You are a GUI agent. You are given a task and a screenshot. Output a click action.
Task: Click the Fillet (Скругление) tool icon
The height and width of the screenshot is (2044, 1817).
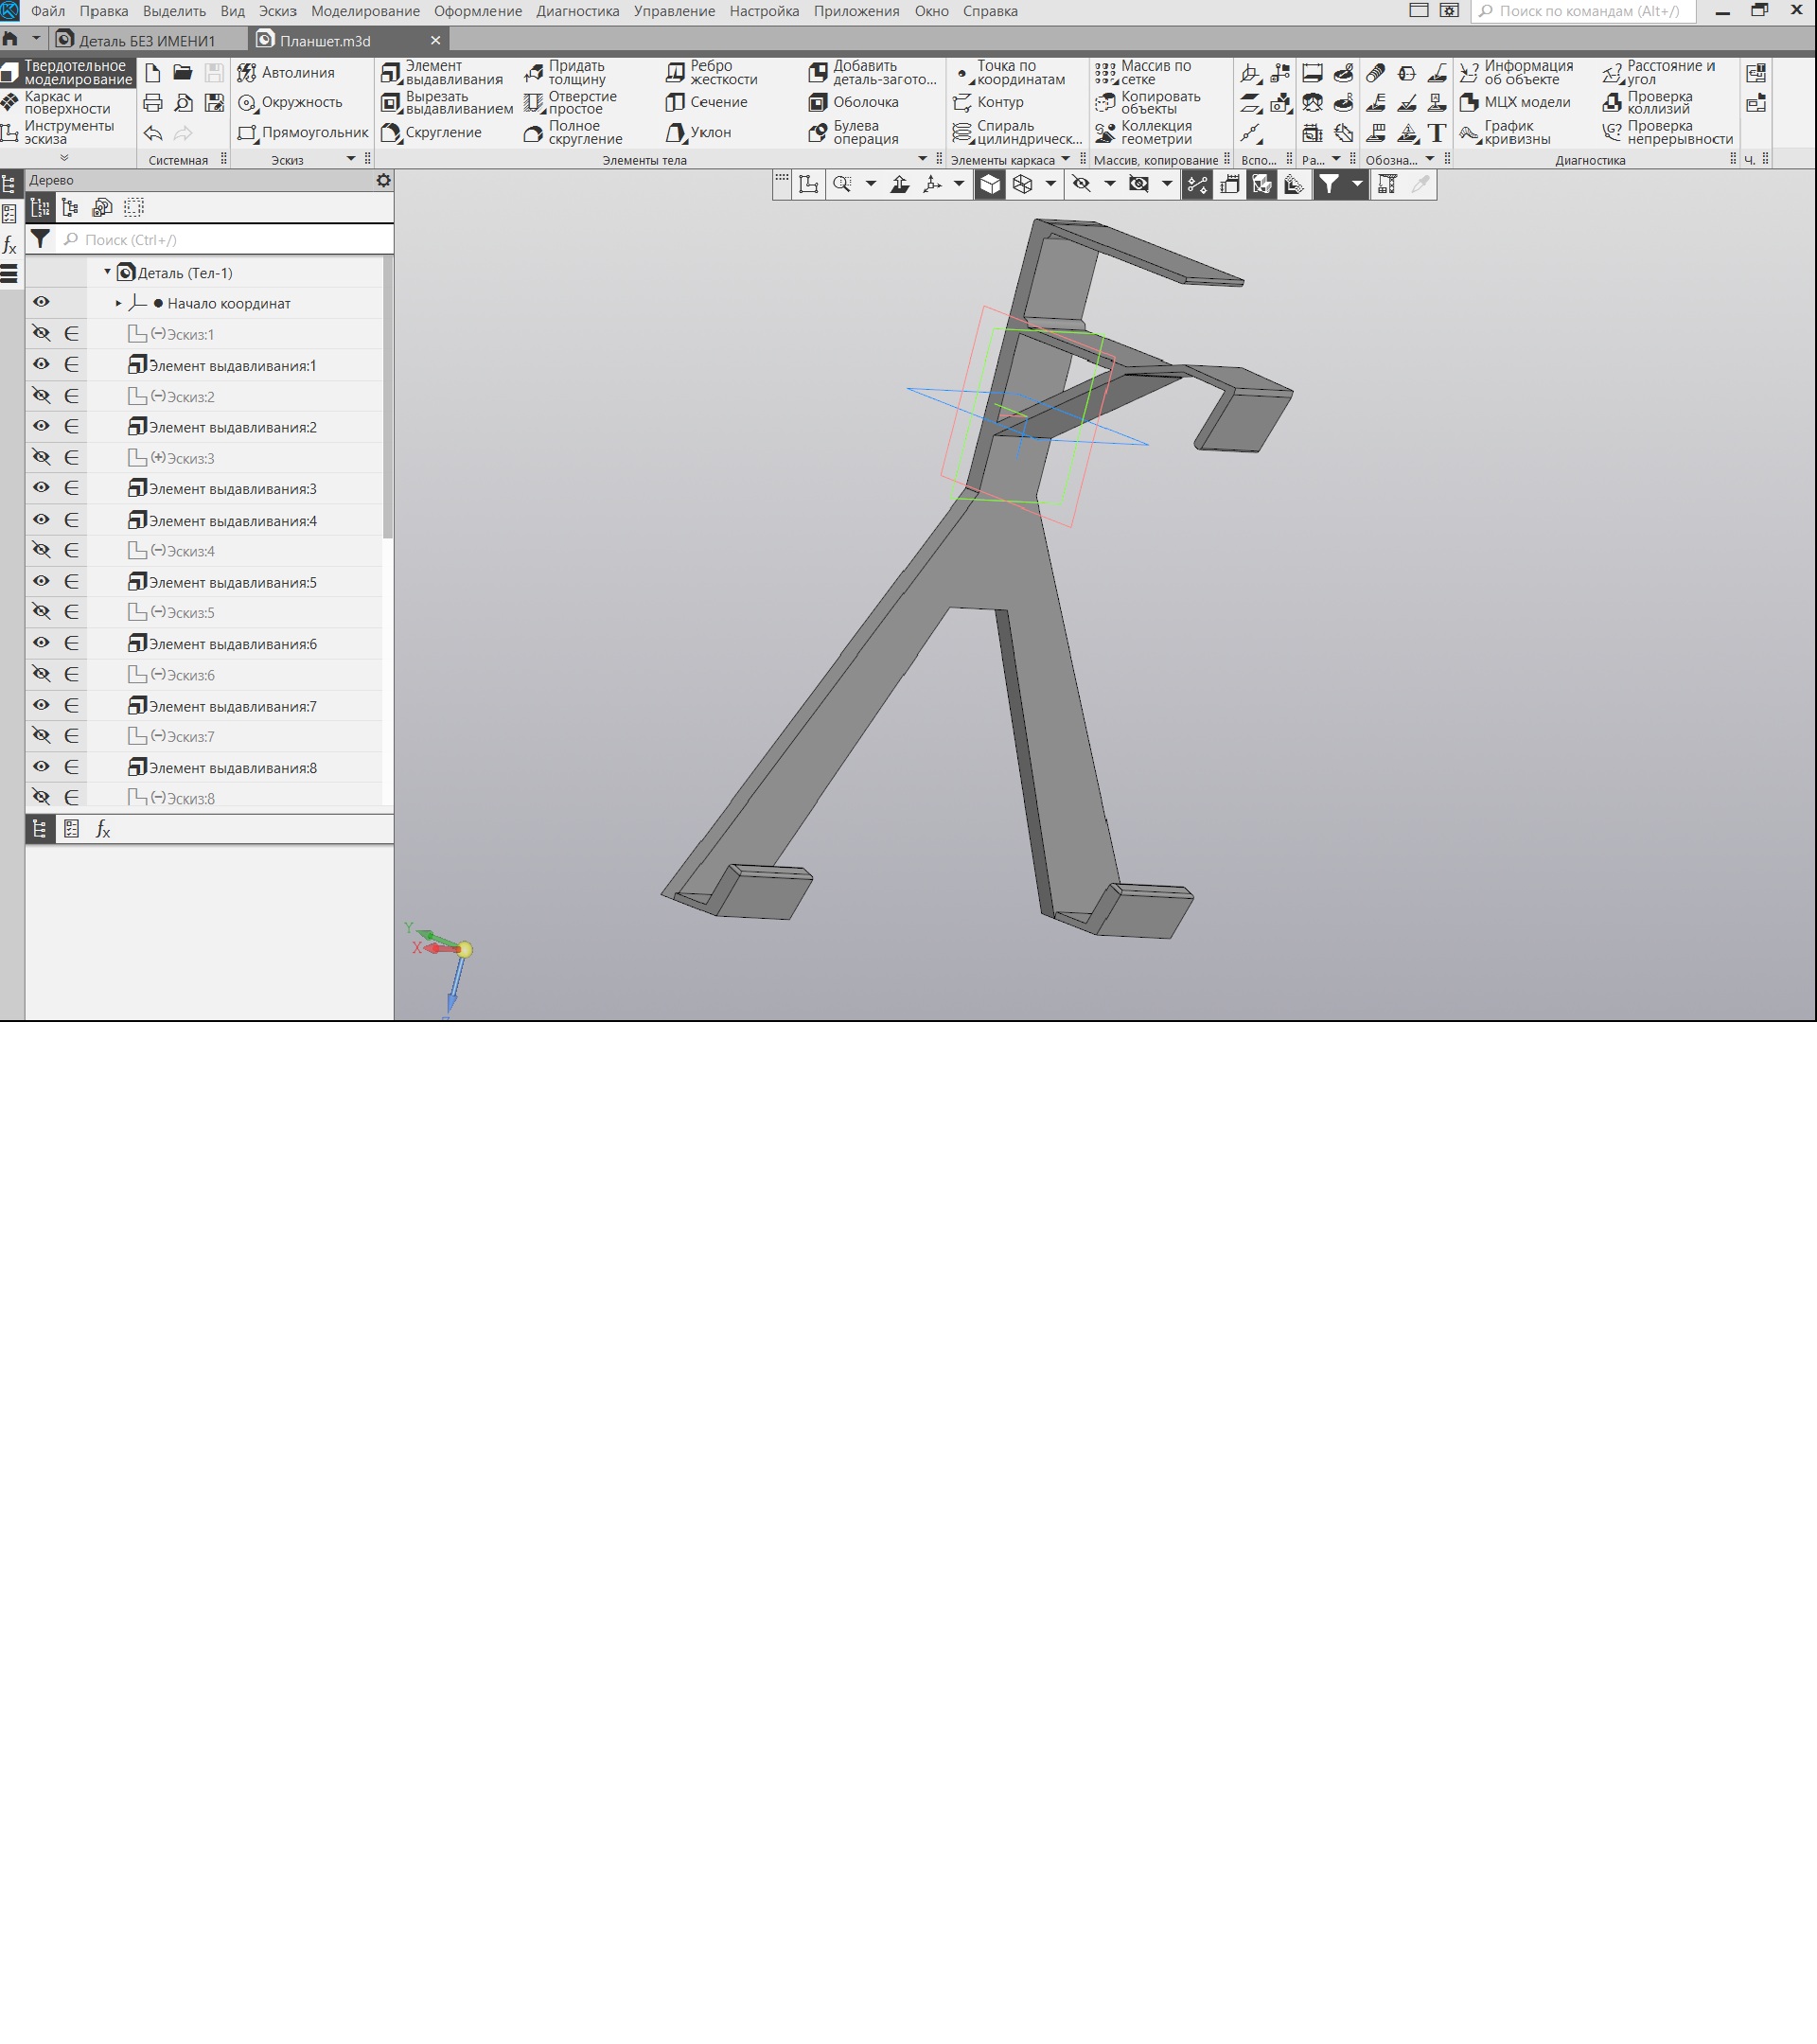(391, 132)
